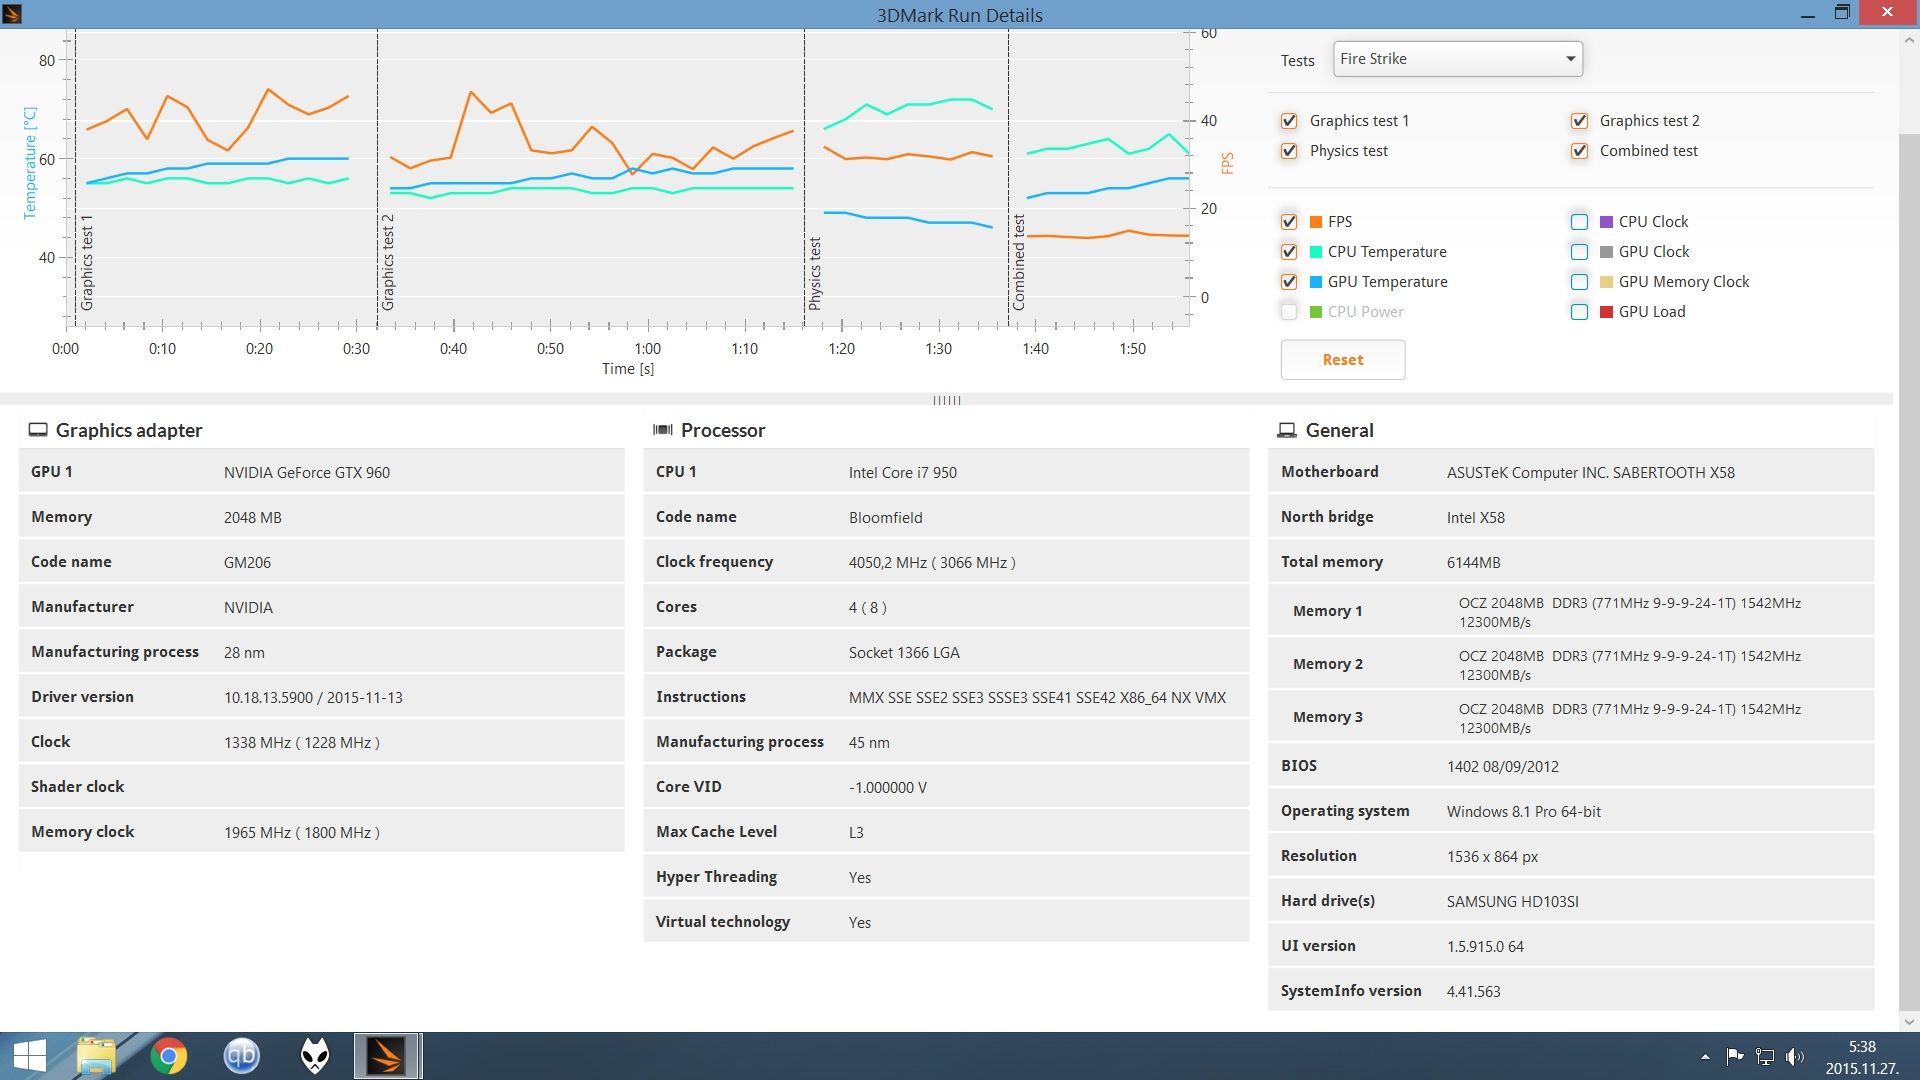
Task: Open foobar2000 alien icon in taskbar
Action: point(315,1056)
